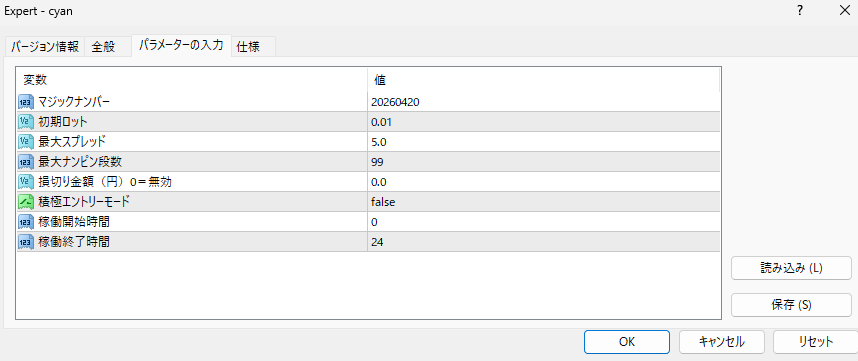
Task: Click the icon beside 損切り金額（円）
Action: click(x=26, y=182)
